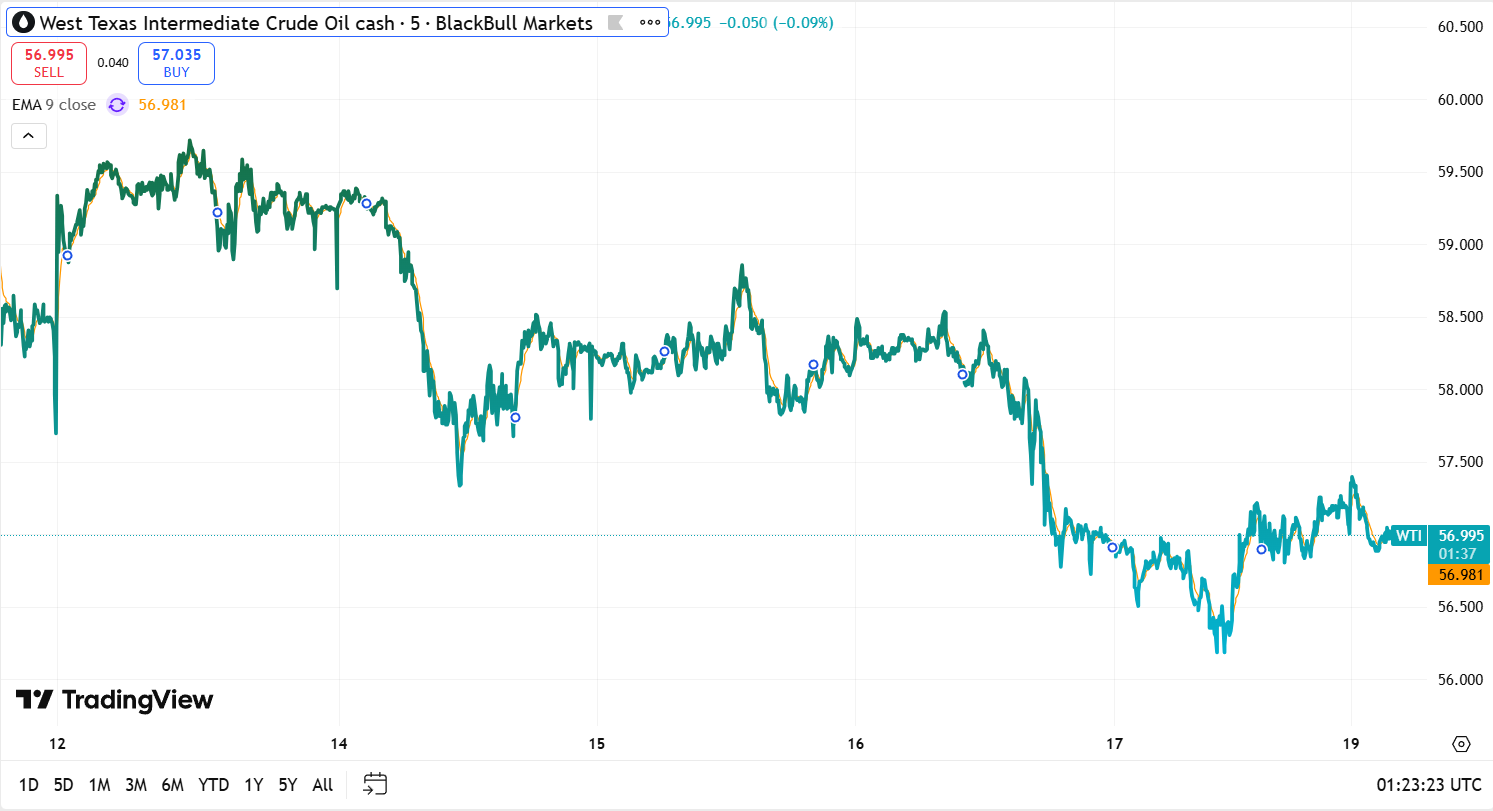Select the EMA 9 close indicator legend

click(x=54, y=105)
